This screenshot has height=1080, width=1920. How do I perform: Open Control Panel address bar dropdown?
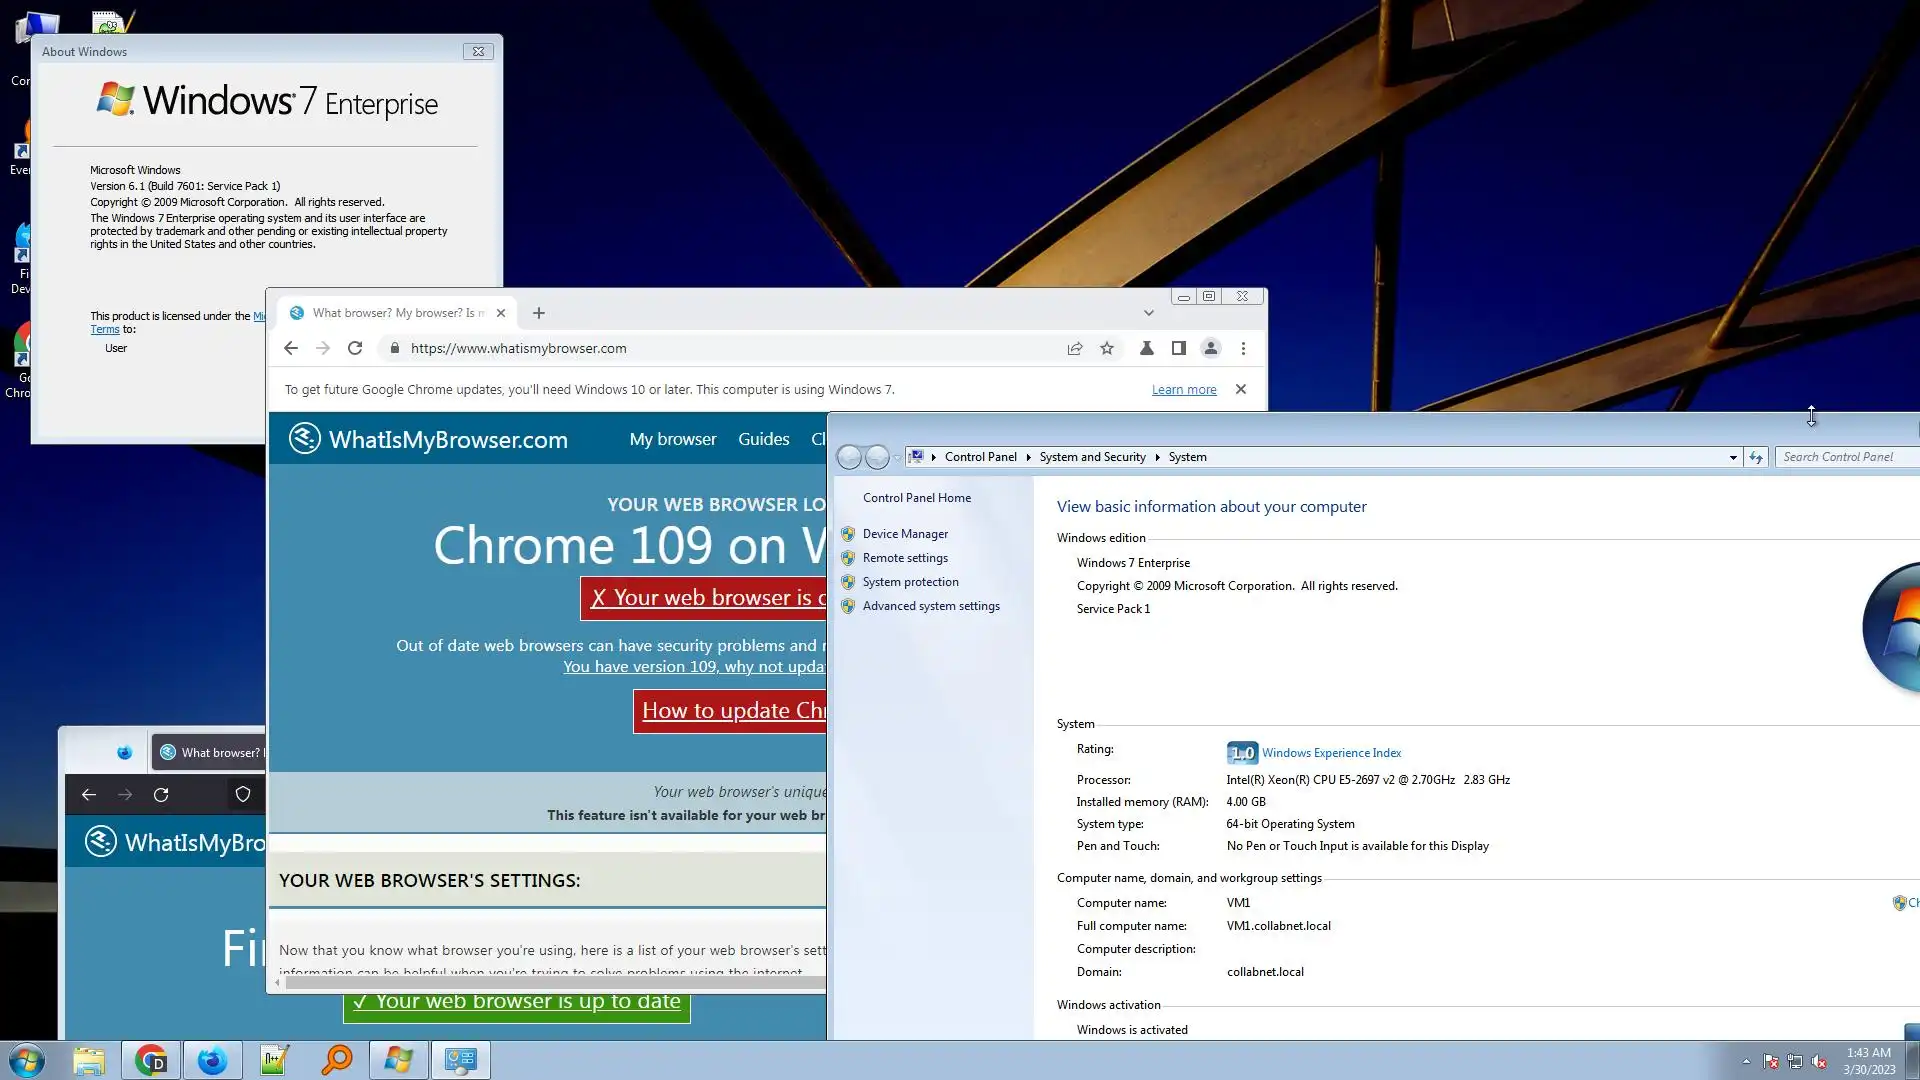(x=1733, y=457)
